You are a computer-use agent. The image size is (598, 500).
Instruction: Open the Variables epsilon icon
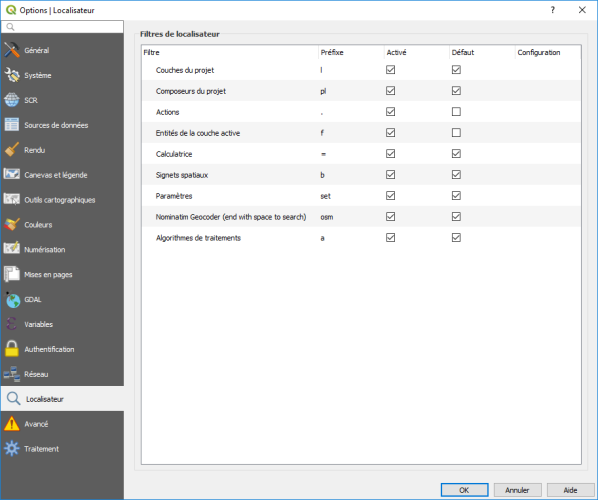pyautogui.click(x=12, y=324)
